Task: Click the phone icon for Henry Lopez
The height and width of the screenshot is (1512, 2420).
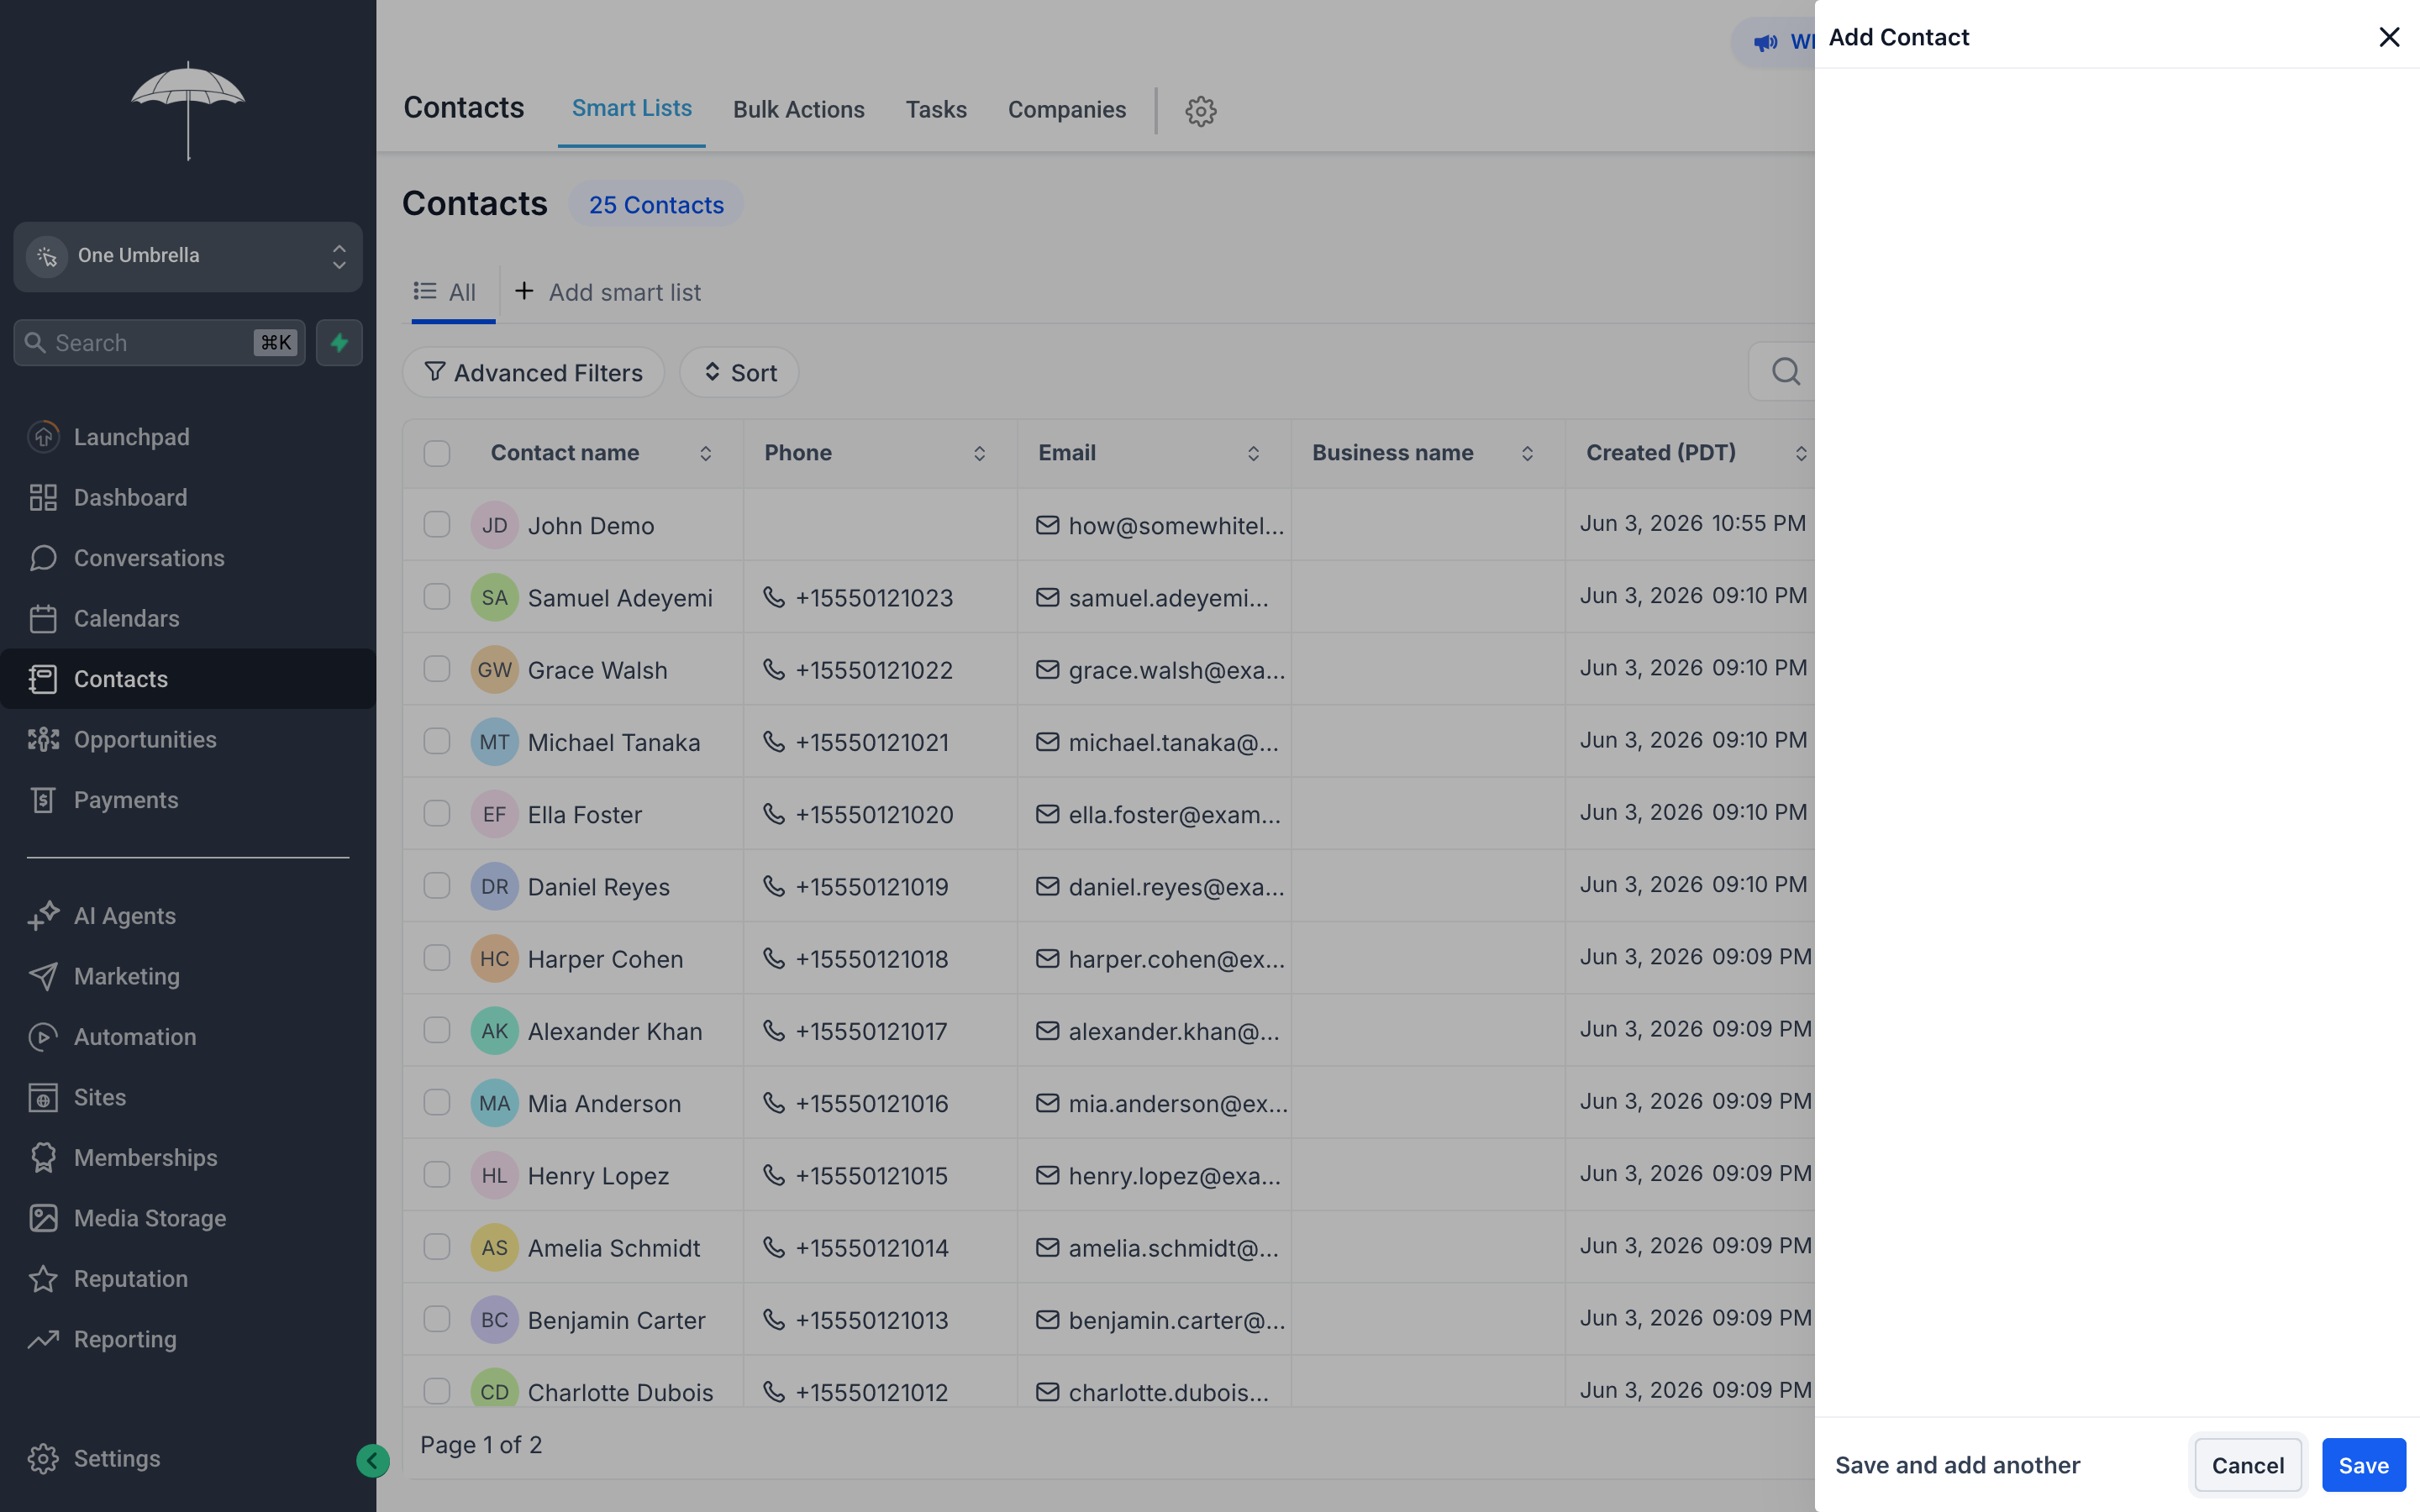Action: point(773,1175)
